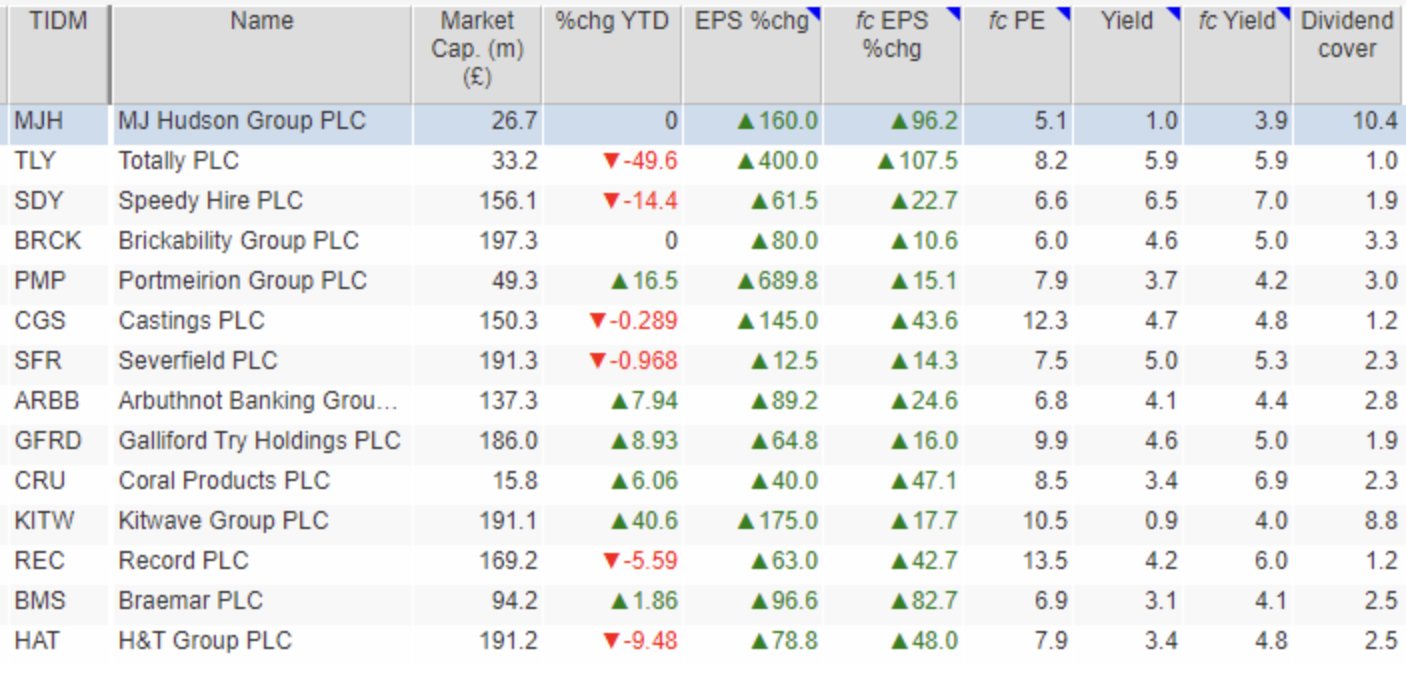Click Castings PLC's market cap value 150.3
Screen dimensions: 1406x676
pyautogui.click(x=508, y=321)
